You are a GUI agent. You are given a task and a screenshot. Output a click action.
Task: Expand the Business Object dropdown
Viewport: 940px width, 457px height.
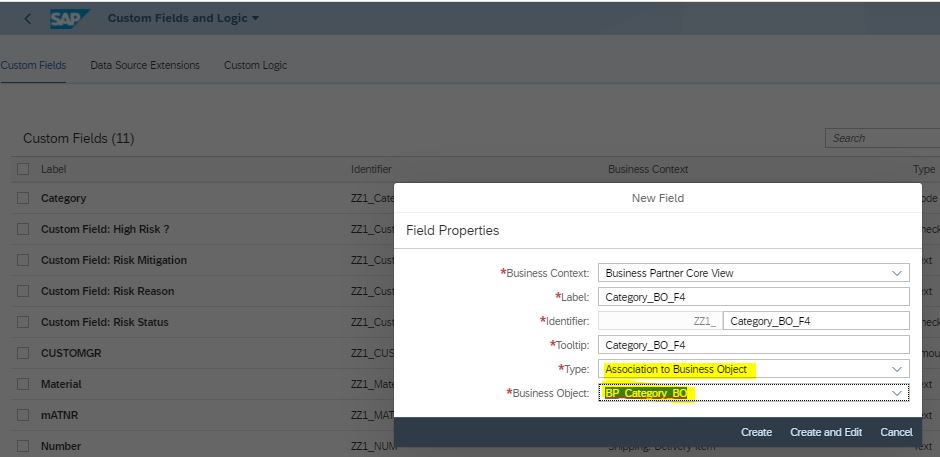click(897, 393)
